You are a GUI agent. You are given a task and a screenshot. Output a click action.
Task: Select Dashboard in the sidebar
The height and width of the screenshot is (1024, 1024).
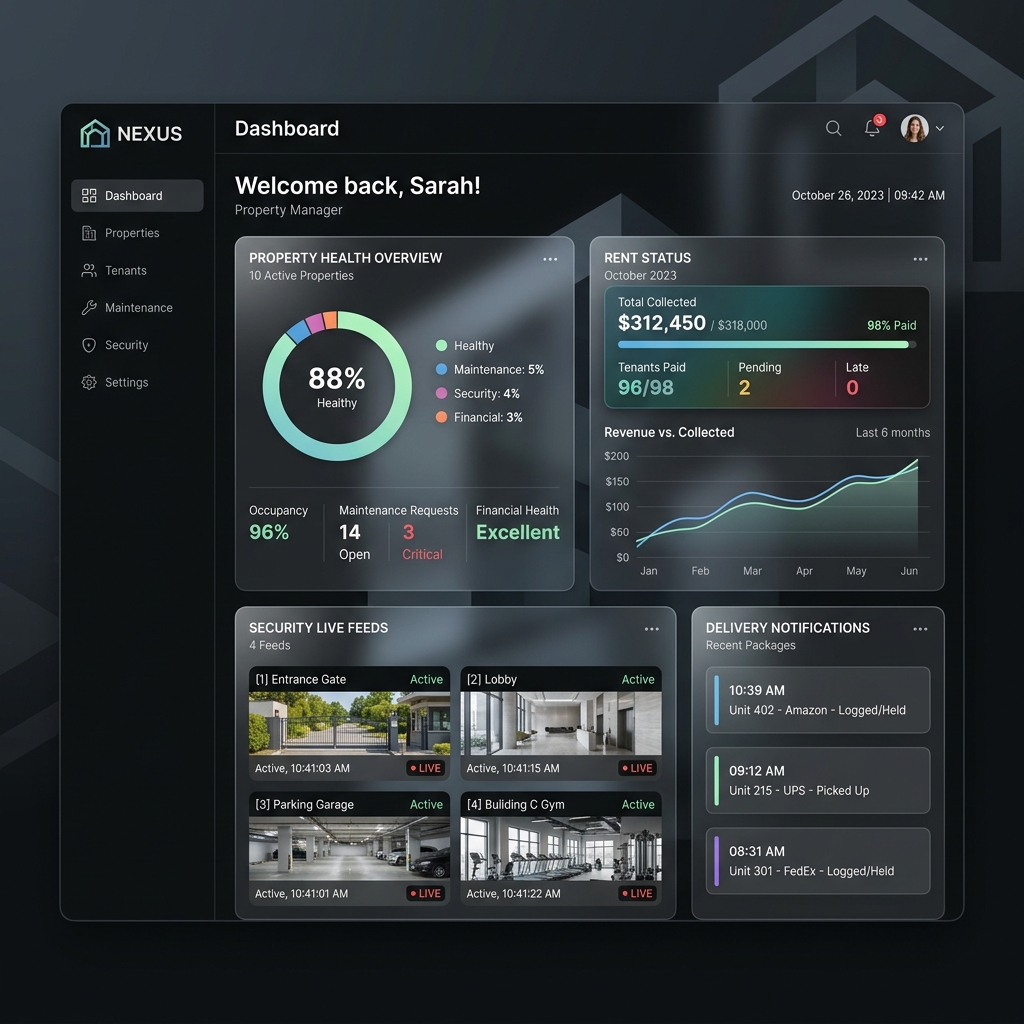[x=135, y=195]
